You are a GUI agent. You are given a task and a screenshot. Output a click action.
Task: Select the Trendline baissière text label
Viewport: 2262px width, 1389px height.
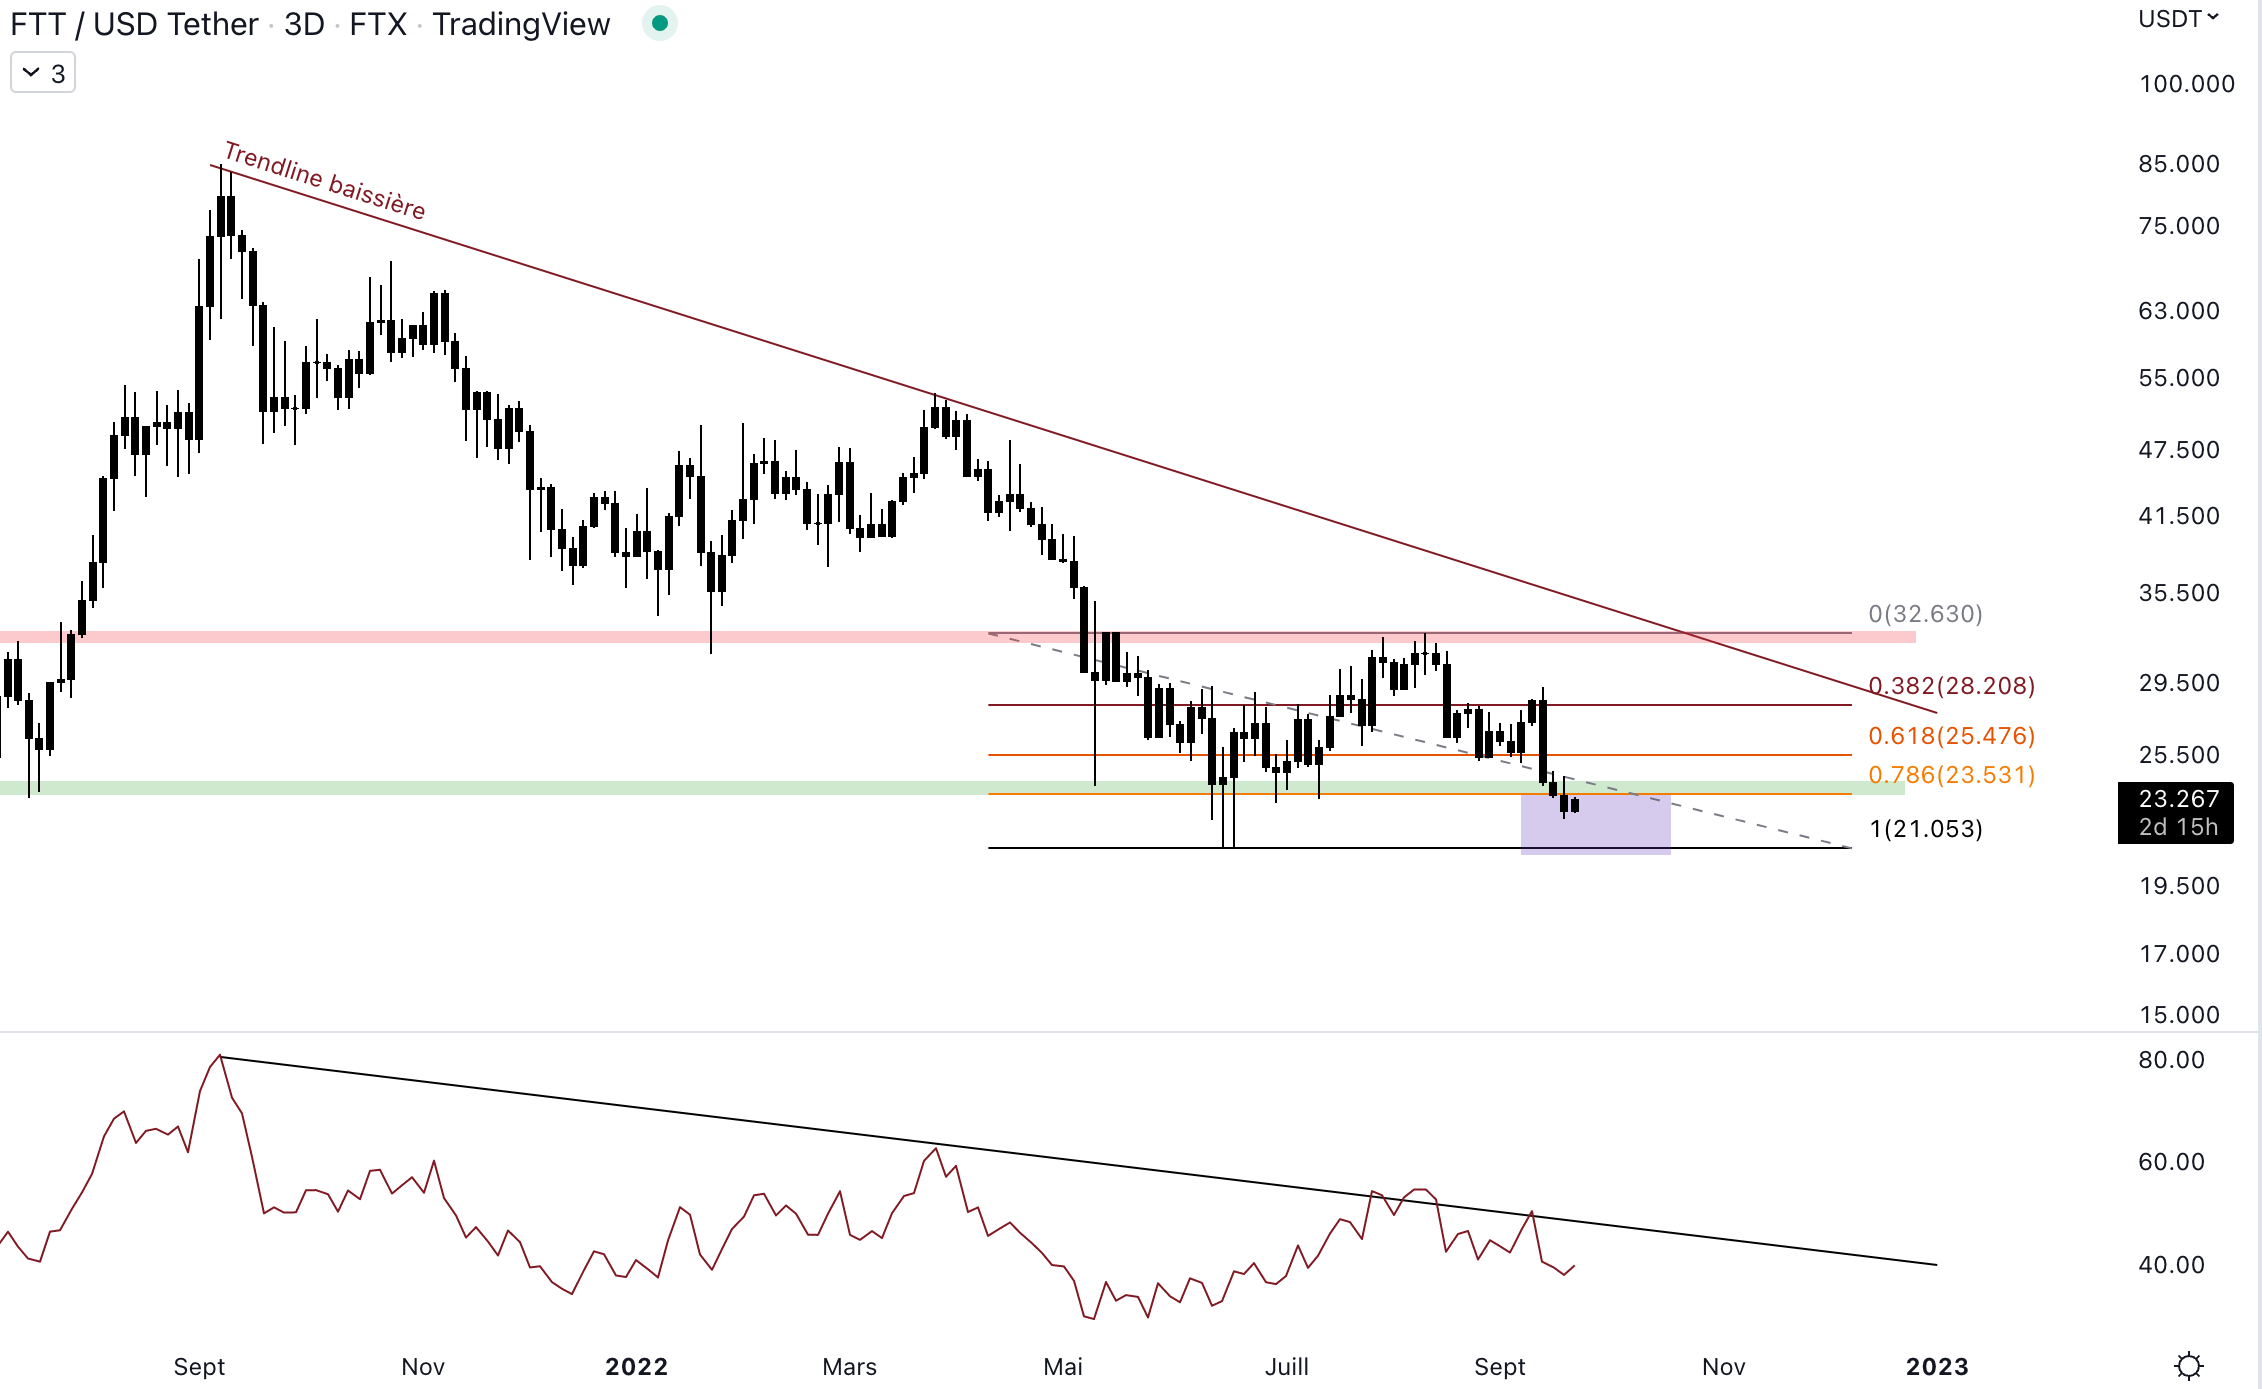click(x=325, y=180)
